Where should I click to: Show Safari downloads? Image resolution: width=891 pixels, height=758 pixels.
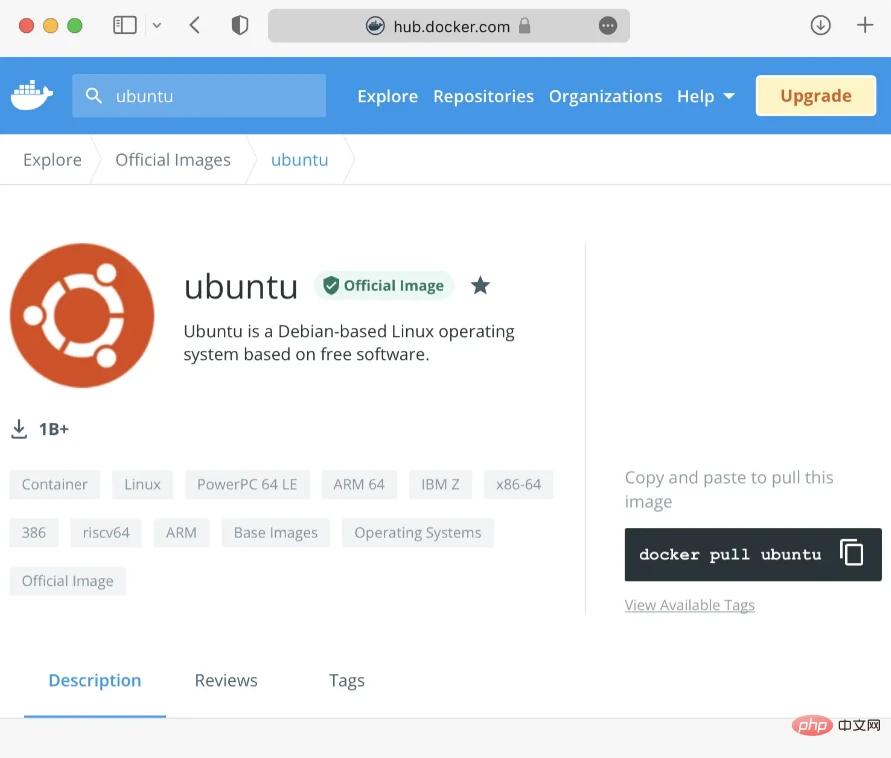[820, 25]
